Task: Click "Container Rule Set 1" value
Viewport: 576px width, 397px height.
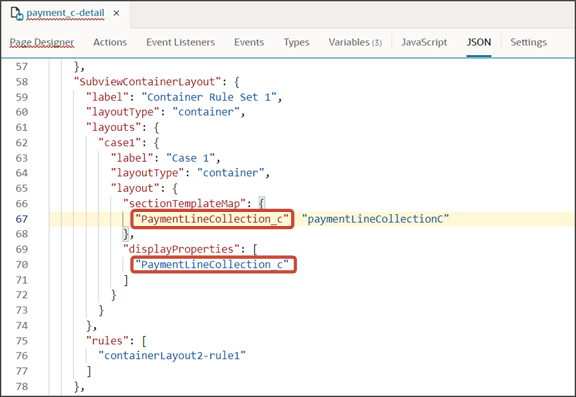Action: tap(209, 97)
